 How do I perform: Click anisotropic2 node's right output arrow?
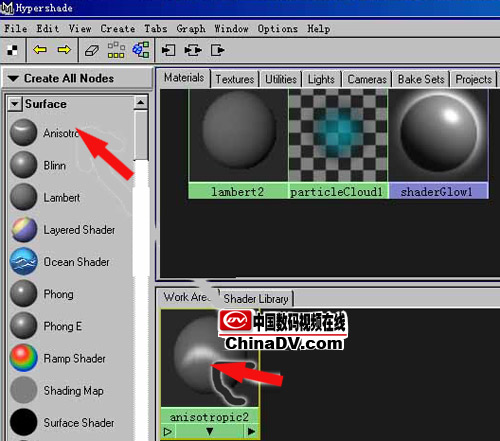(x=251, y=432)
